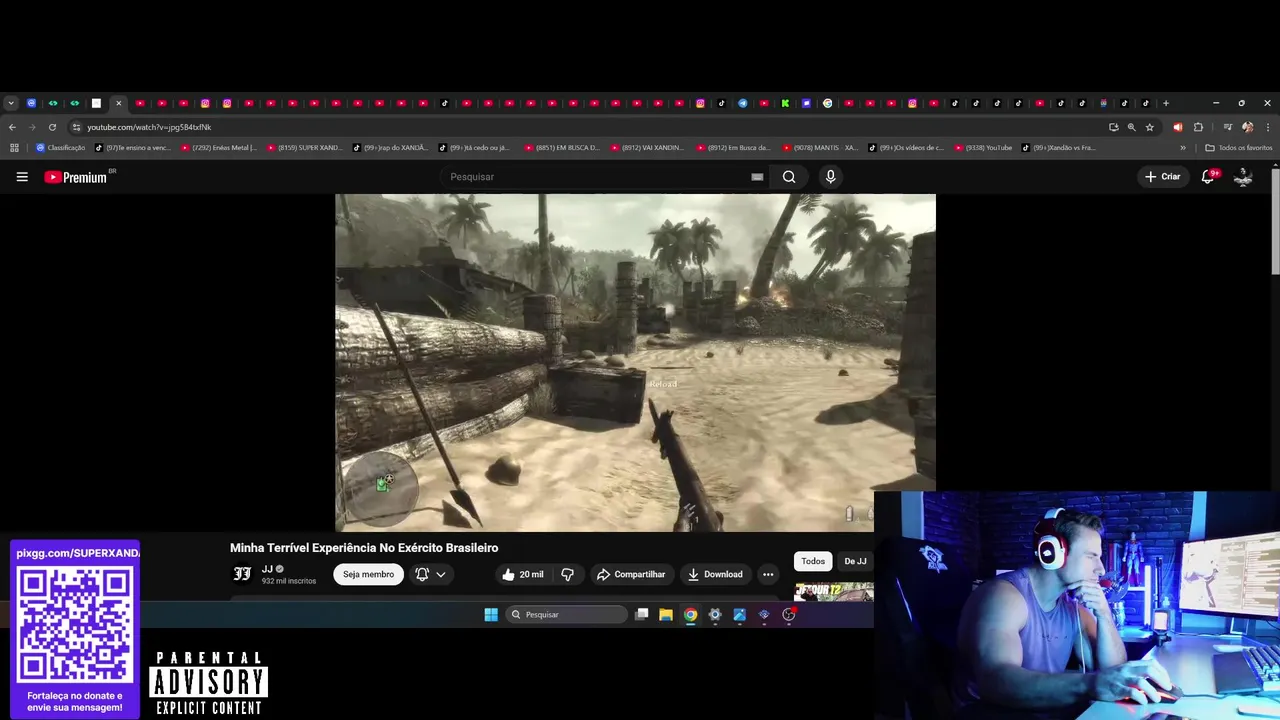The height and width of the screenshot is (720, 1280).
Task: Open Task View from the taskbar
Action: point(642,615)
